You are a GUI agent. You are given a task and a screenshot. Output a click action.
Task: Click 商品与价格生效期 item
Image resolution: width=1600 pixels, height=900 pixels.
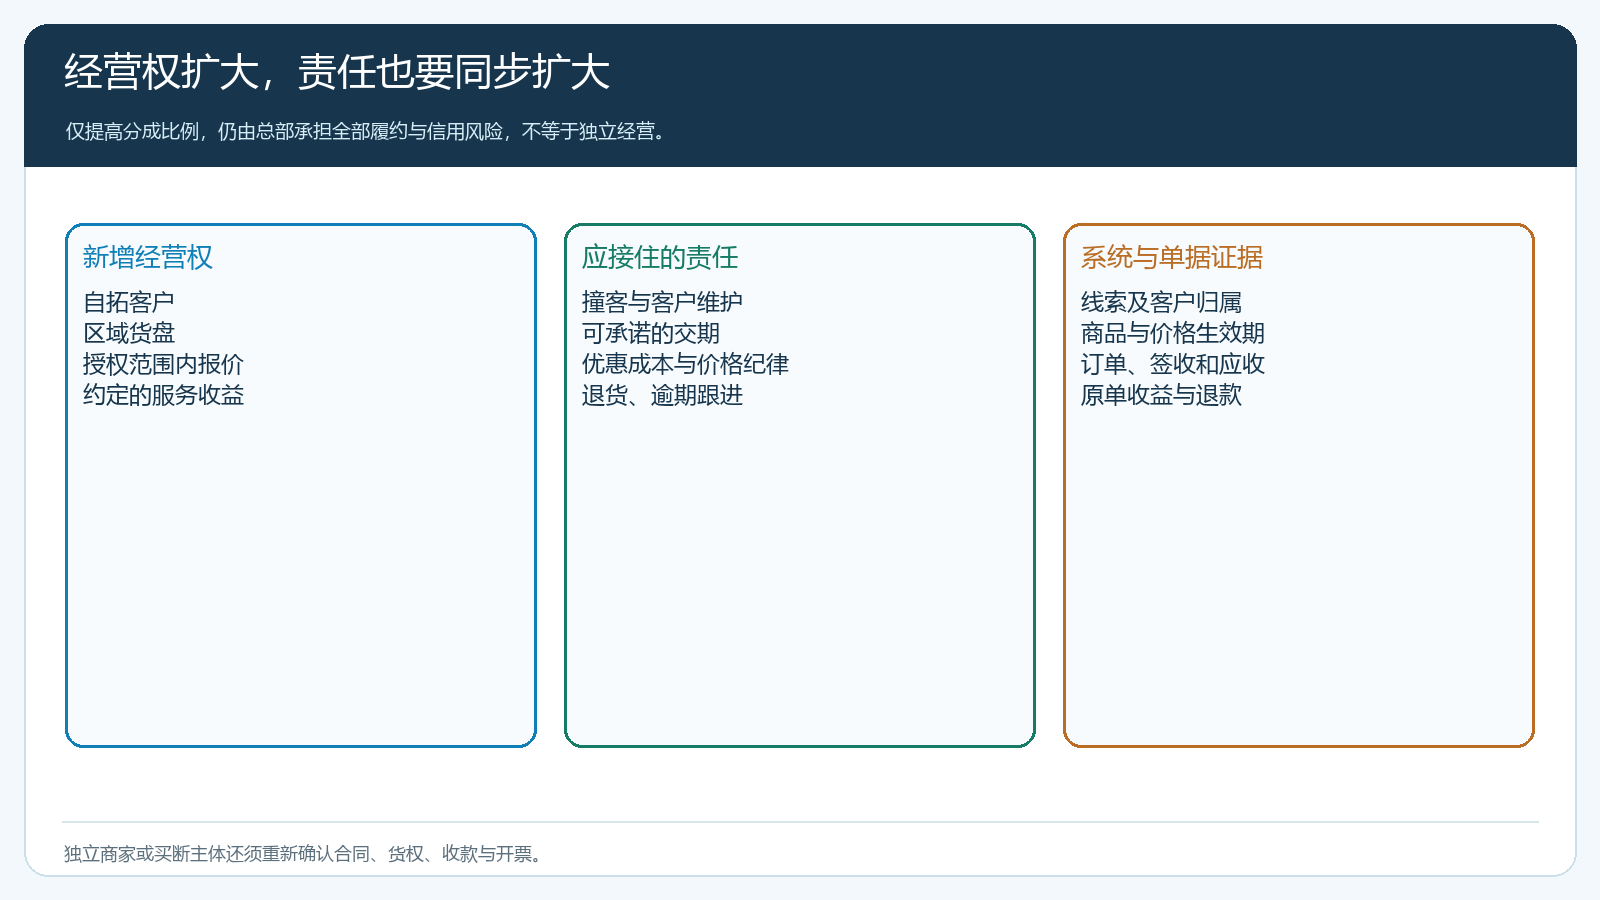click(1173, 333)
